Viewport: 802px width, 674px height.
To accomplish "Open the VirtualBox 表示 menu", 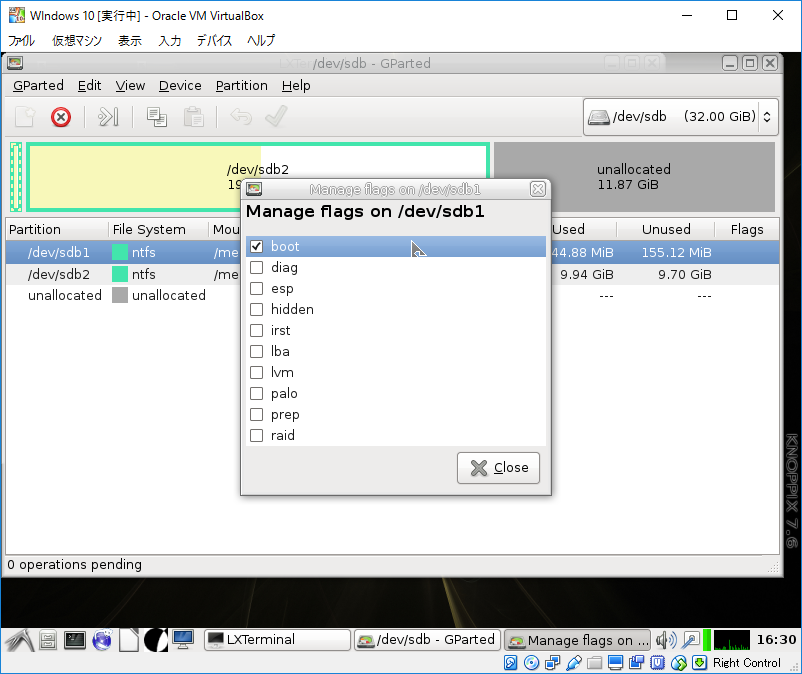I will pyautogui.click(x=130, y=40).
